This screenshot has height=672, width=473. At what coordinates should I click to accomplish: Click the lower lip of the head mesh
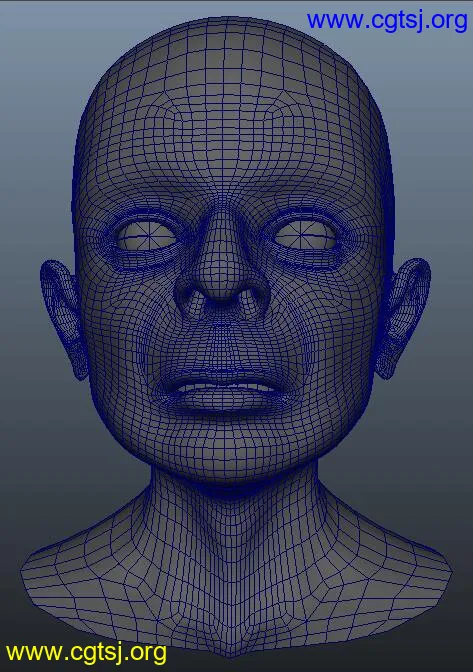pyautogui.click(x=223, y=400)
